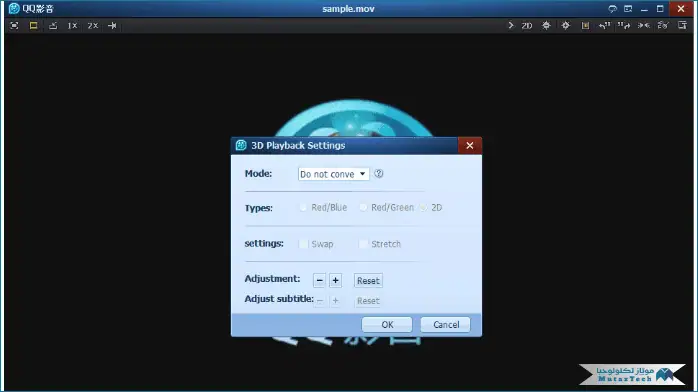The height and width of the screenshot is (392, 698).
Task: Click the fullscreen icon in the top-left toolbar
Action: click(x=14, y=25)
